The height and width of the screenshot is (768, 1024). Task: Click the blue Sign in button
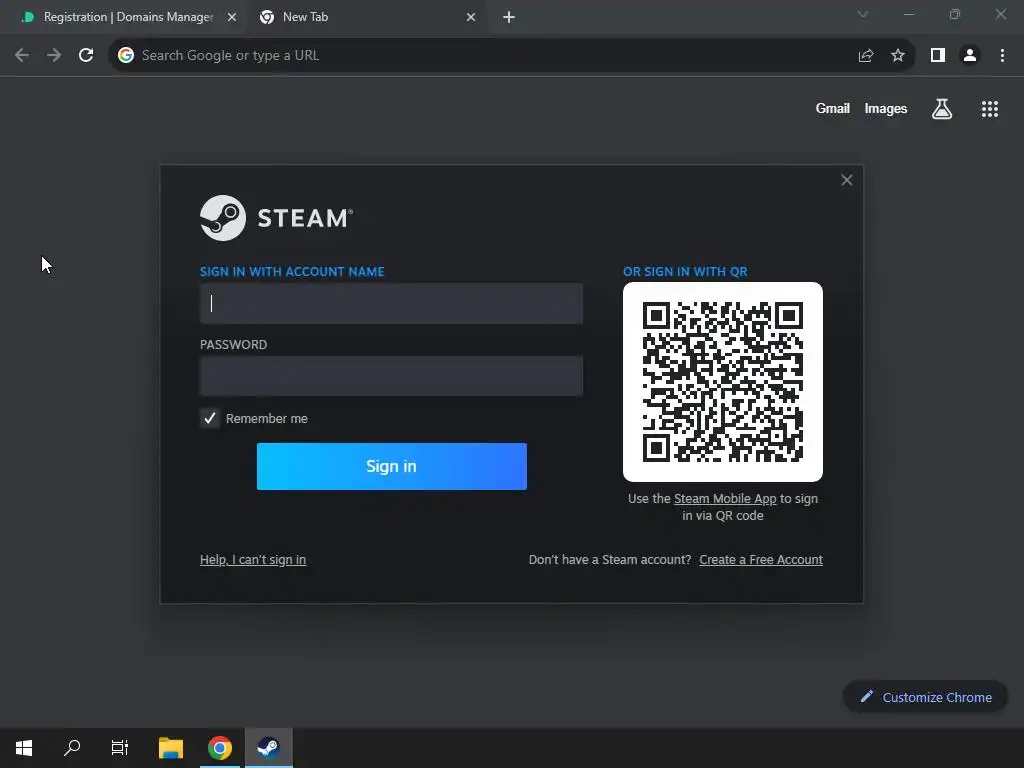[x=391, y=466]
